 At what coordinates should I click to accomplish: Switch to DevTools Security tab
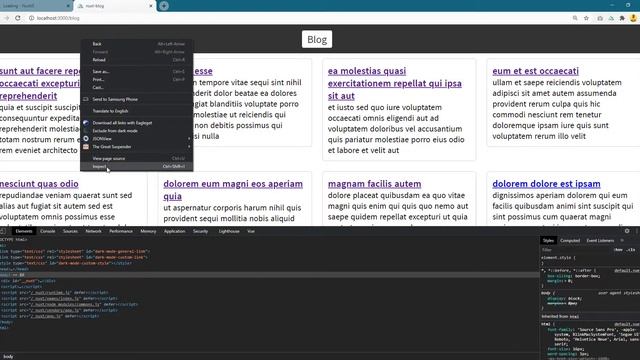(x=200, y=231)
